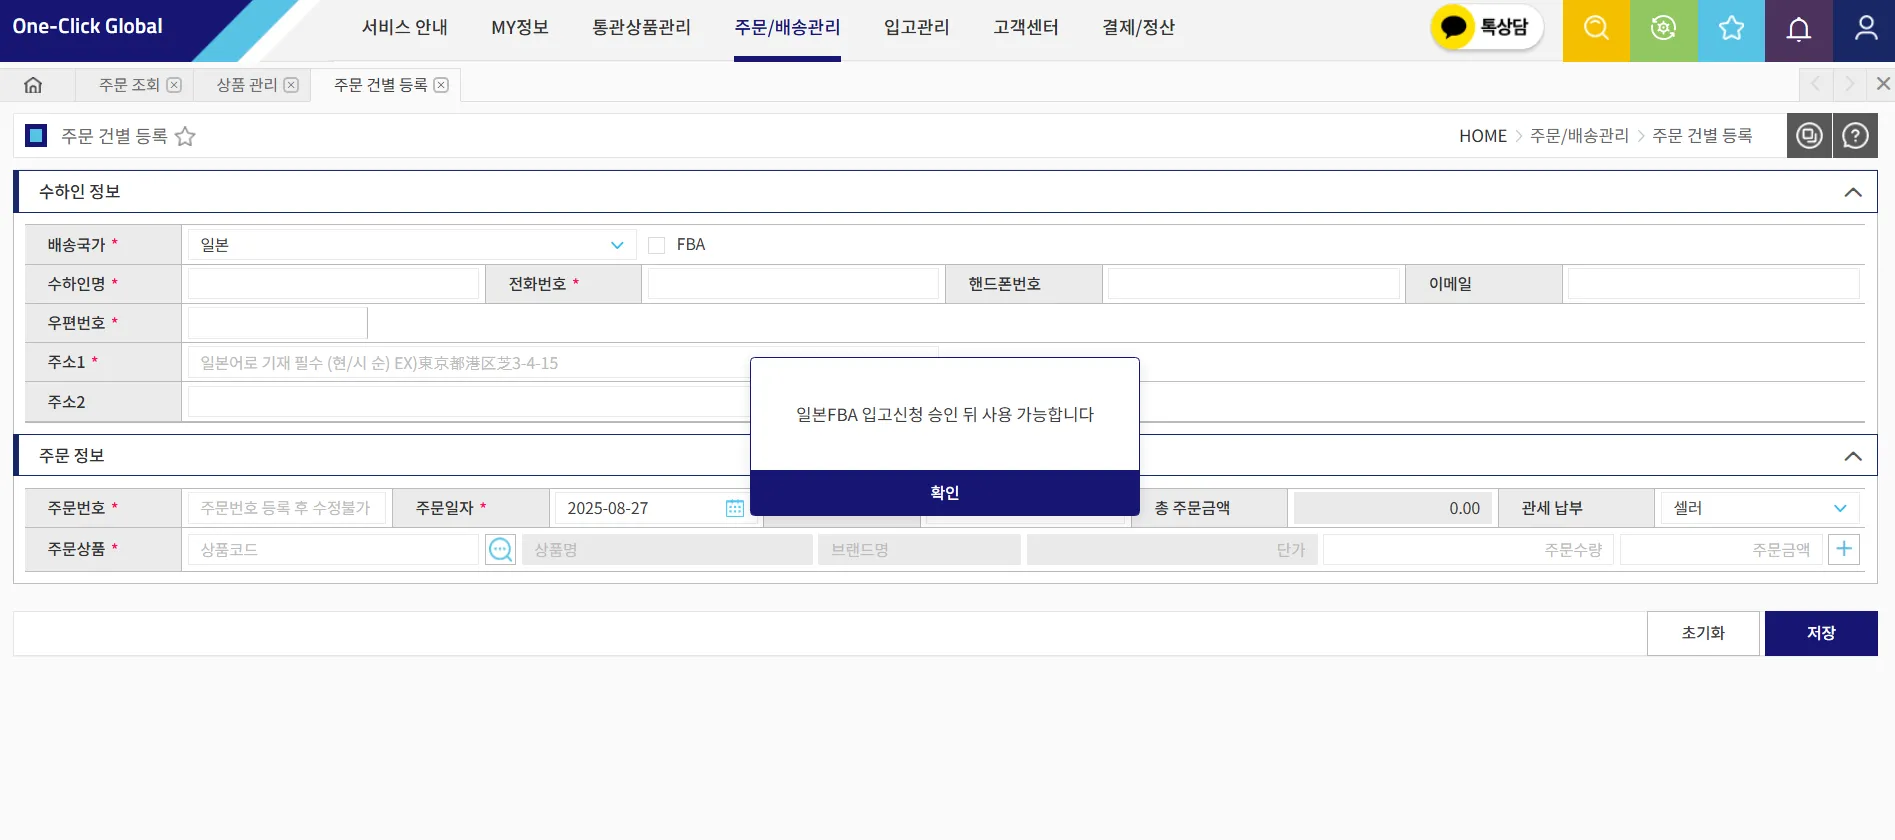Image resolution: width=1895 pixels, height=840 pixels.
Task: Click 주문/배송관리 in the breadcrumb
Action: pyautogui.click(x=1580, y=136)
